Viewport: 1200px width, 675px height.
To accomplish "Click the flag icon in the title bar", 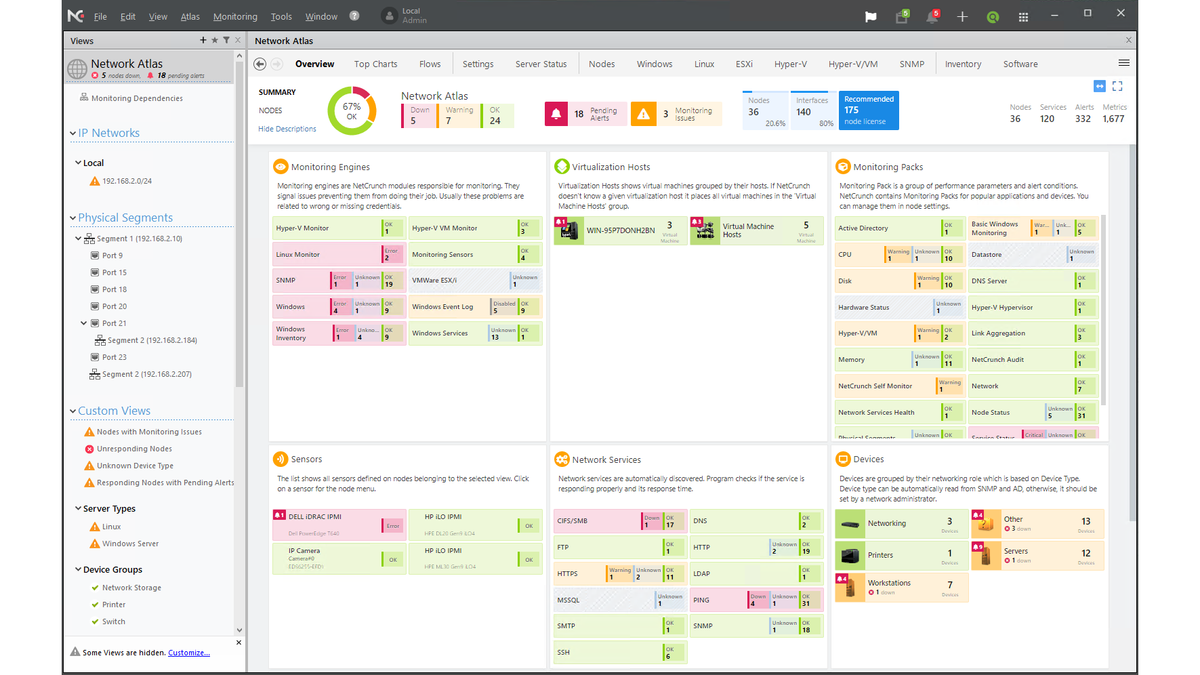I will coord(869,17).
